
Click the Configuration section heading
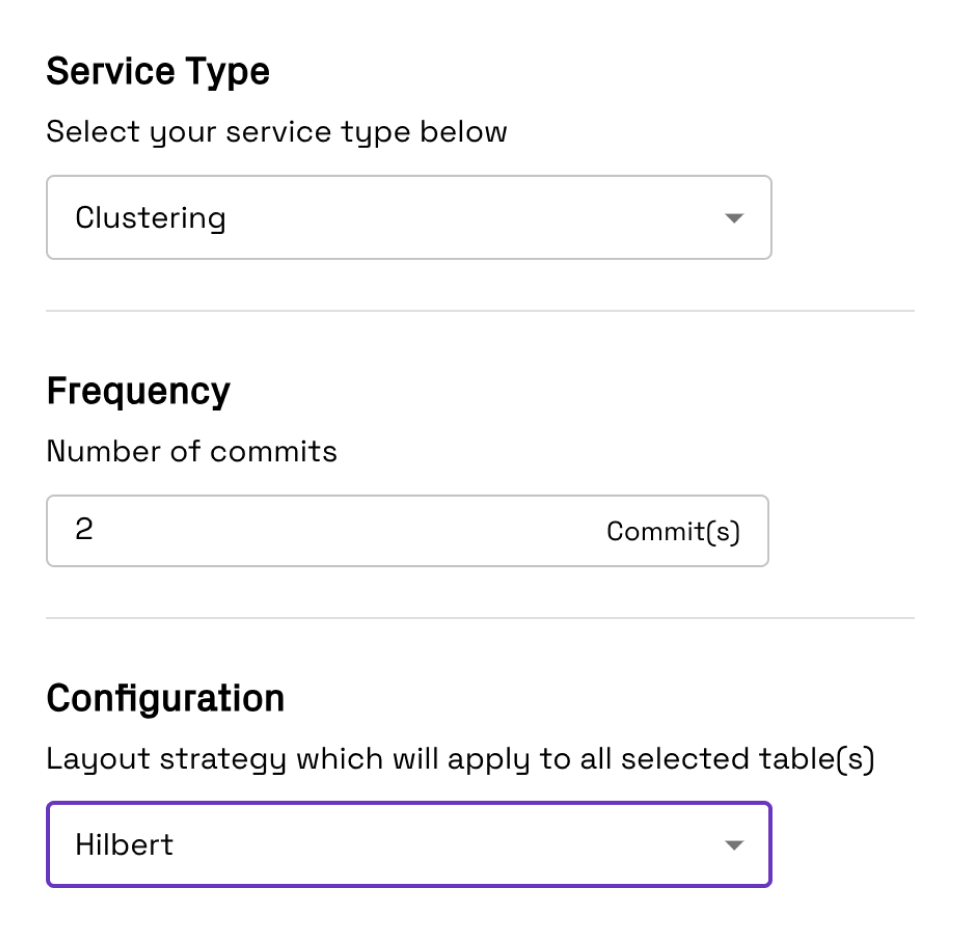[166, 698]
